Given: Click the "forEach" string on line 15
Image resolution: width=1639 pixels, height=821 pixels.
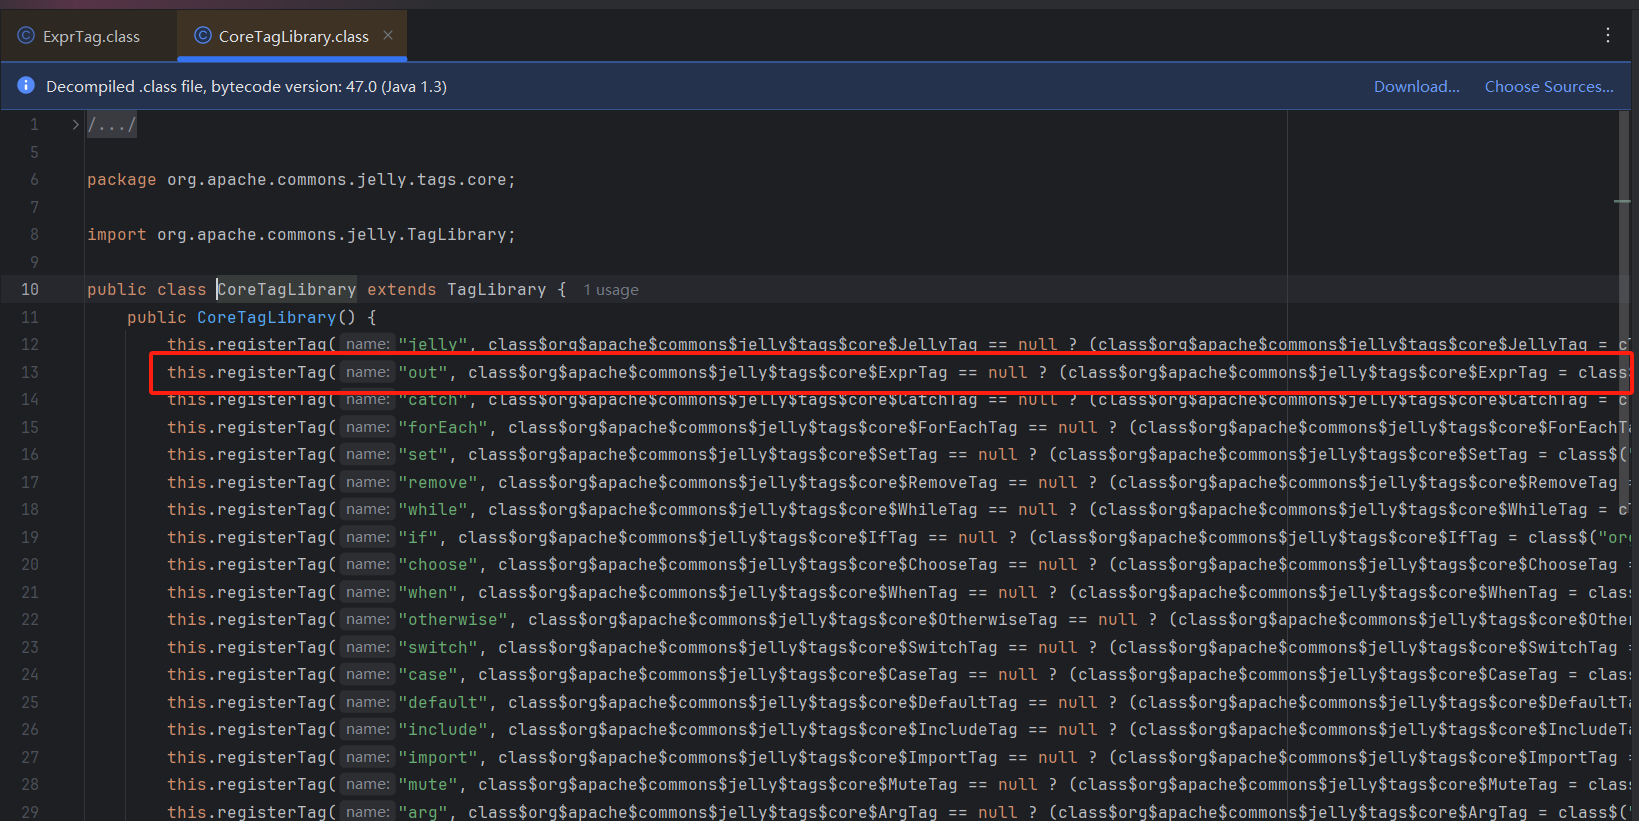Looking at the screenshot, I should coord(443,428).
